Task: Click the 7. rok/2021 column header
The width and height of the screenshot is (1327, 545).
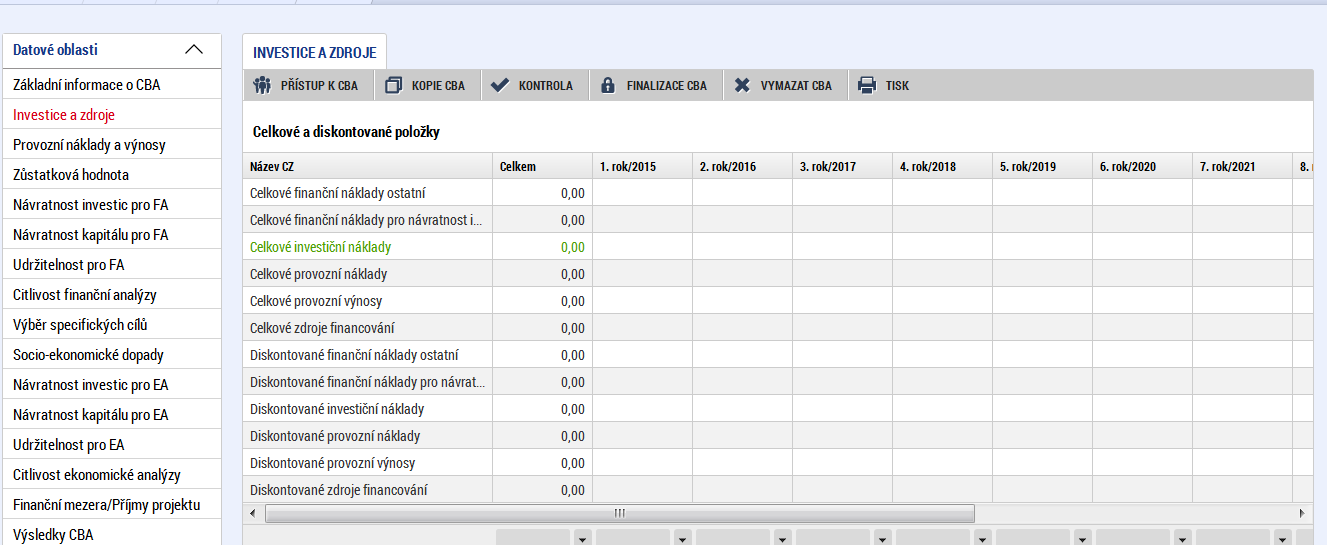Action: (x=1242, y=166)
